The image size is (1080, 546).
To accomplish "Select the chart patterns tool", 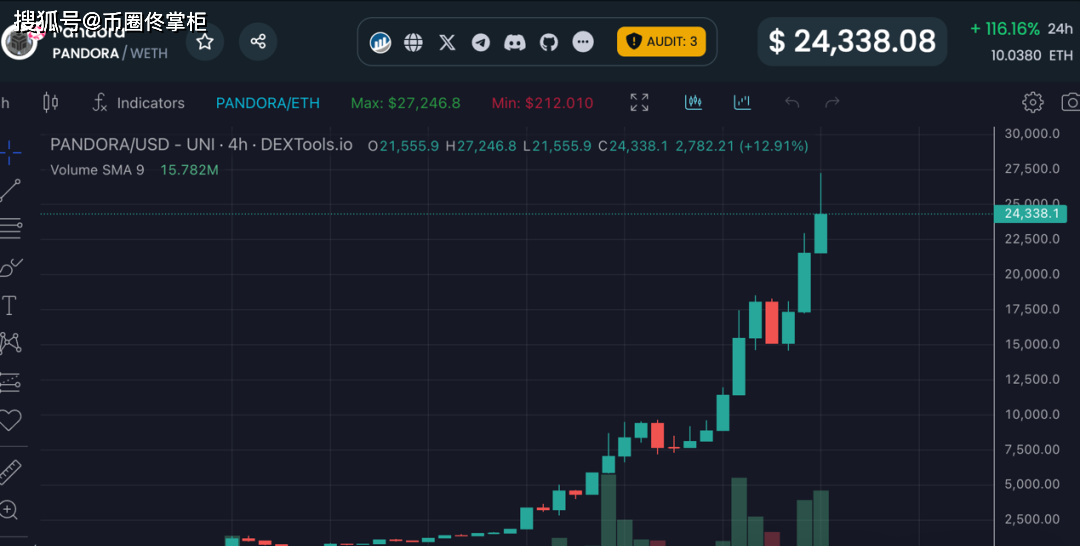I will click(x=10, y=343).
